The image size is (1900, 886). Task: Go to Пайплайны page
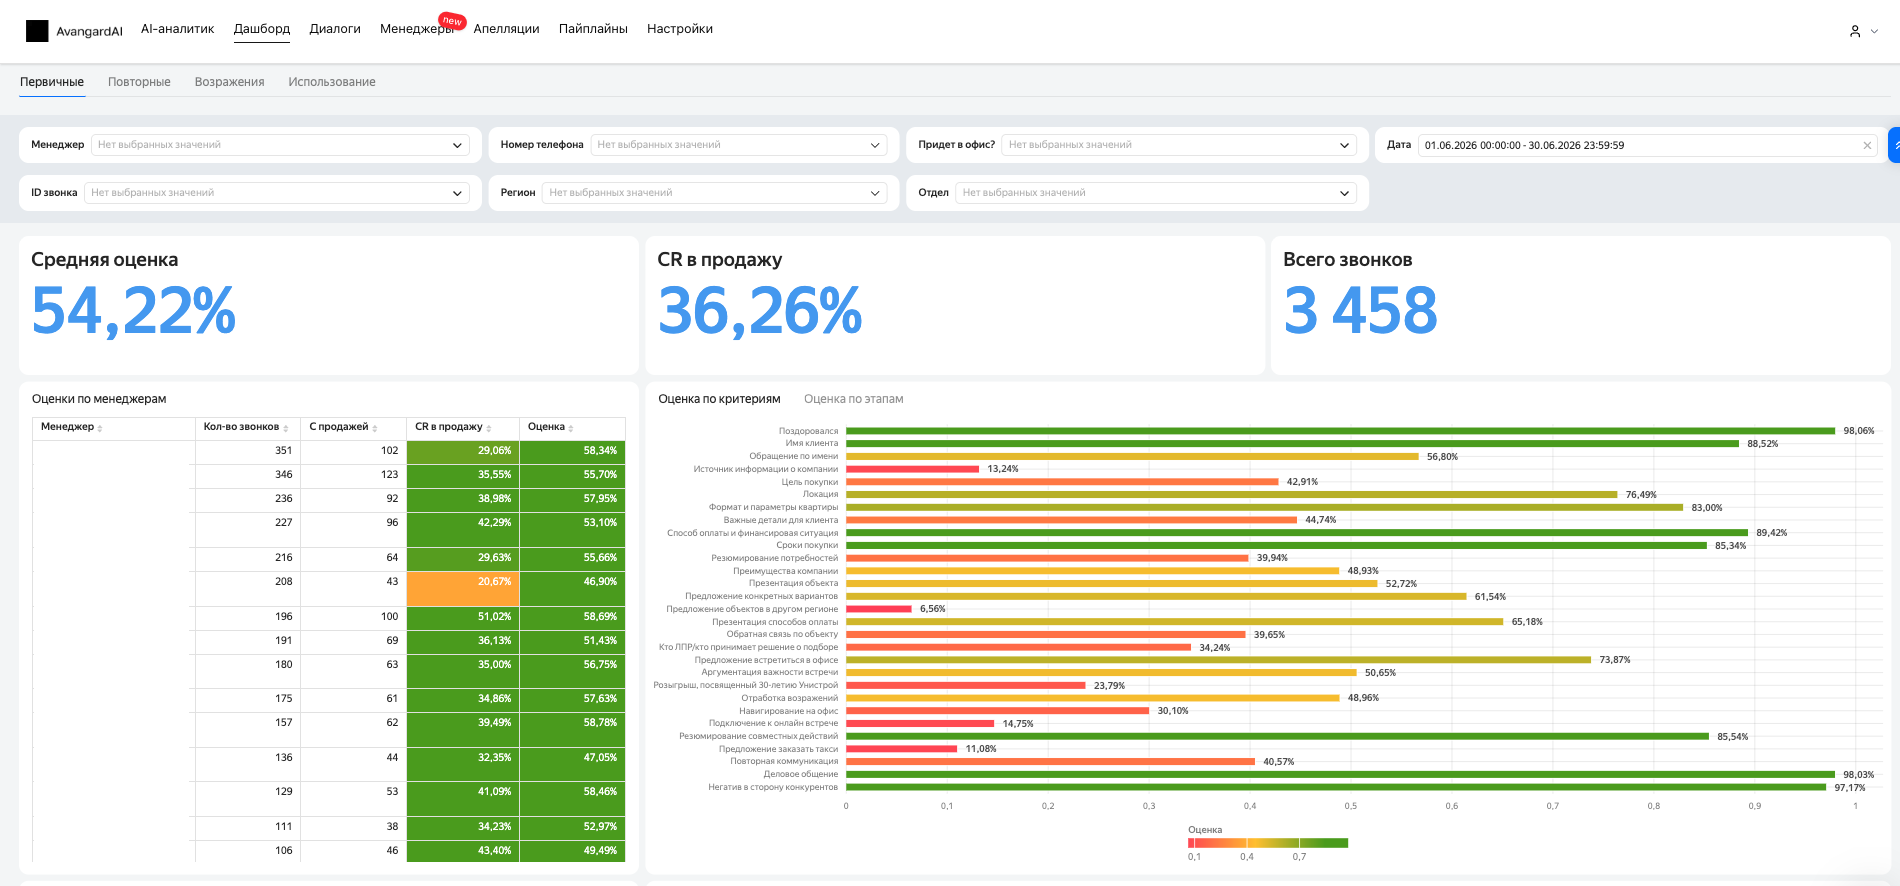point(593,29)
